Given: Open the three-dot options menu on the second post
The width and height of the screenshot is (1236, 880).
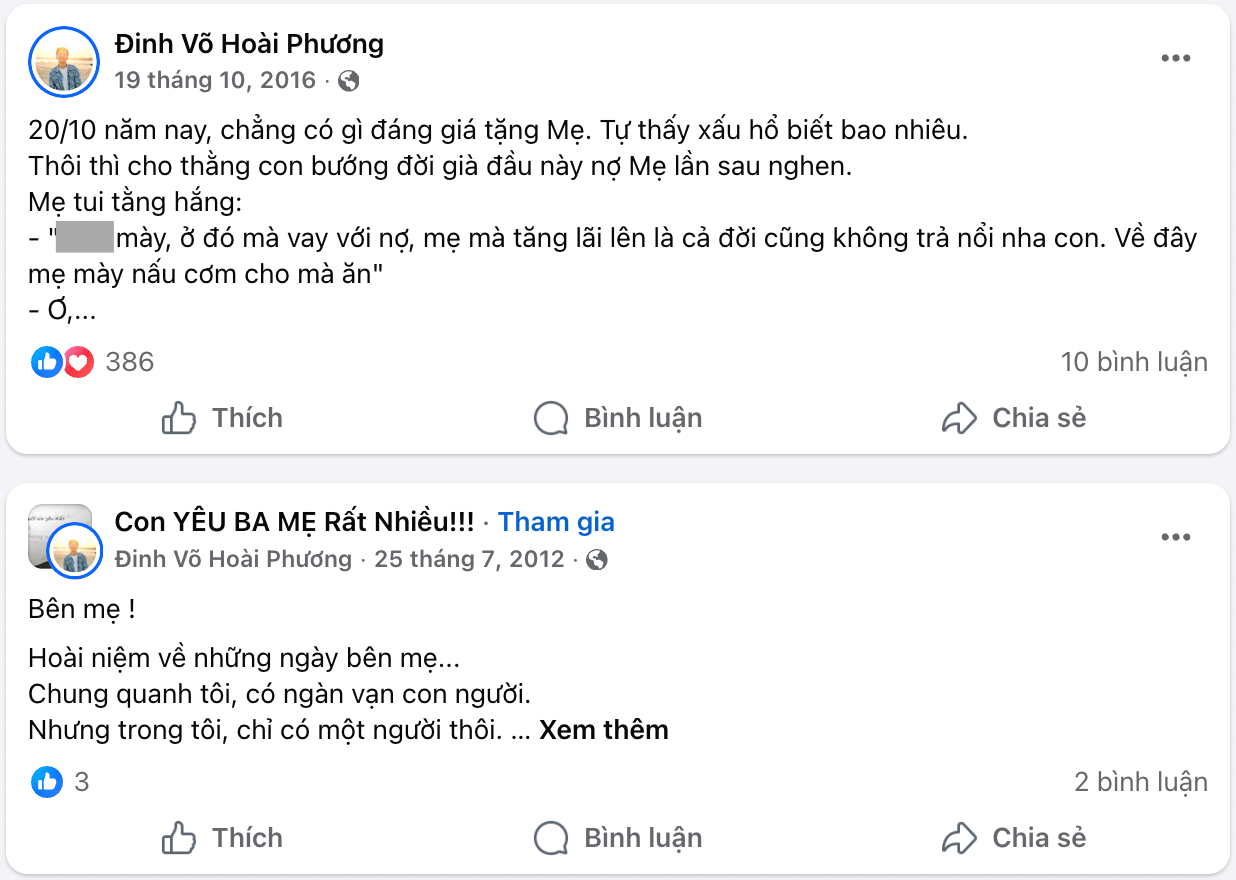Looking at the screenshot, I should point(1175,538).
